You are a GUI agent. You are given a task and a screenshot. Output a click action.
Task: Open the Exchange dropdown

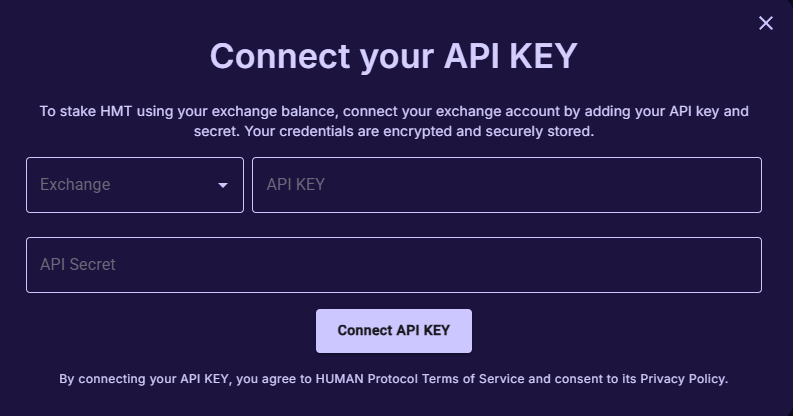click(x=134, y=185)
